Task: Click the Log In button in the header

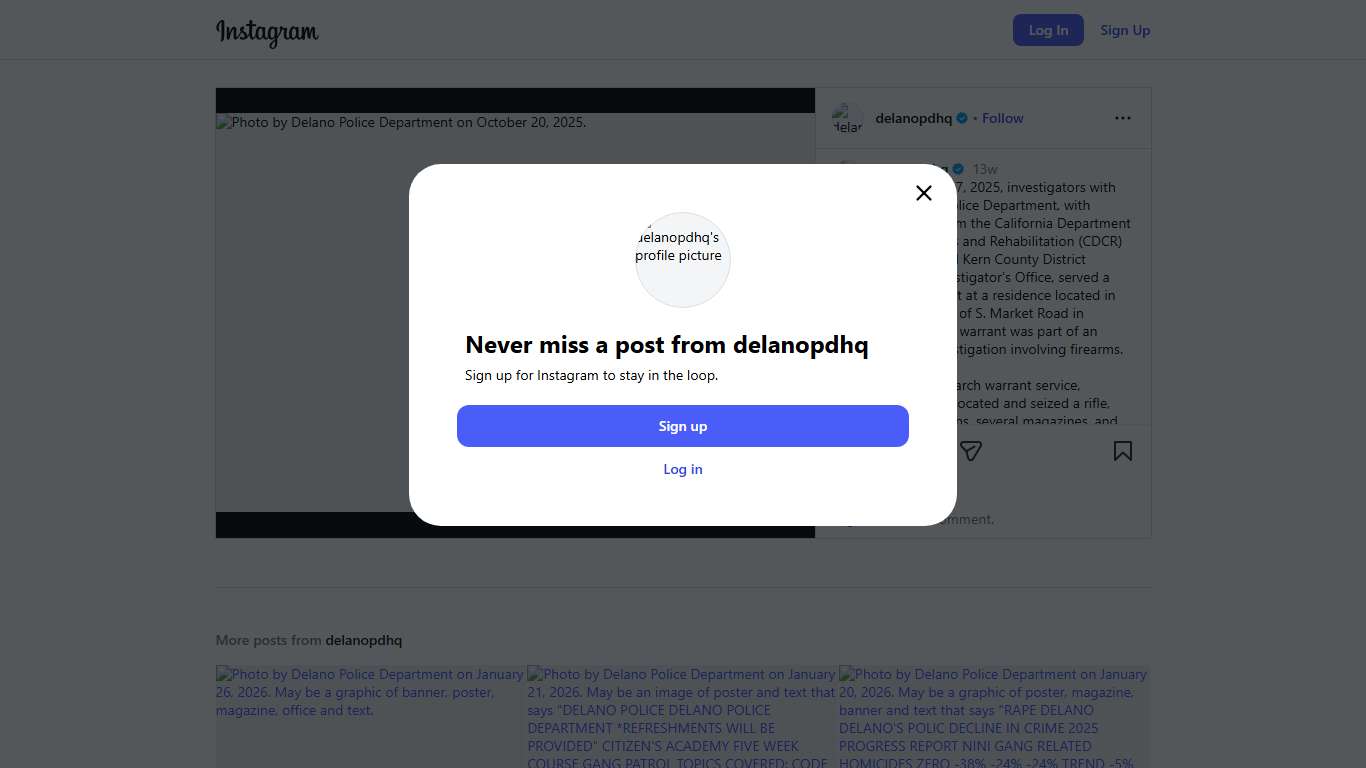Action: [x=1048, y=30]
